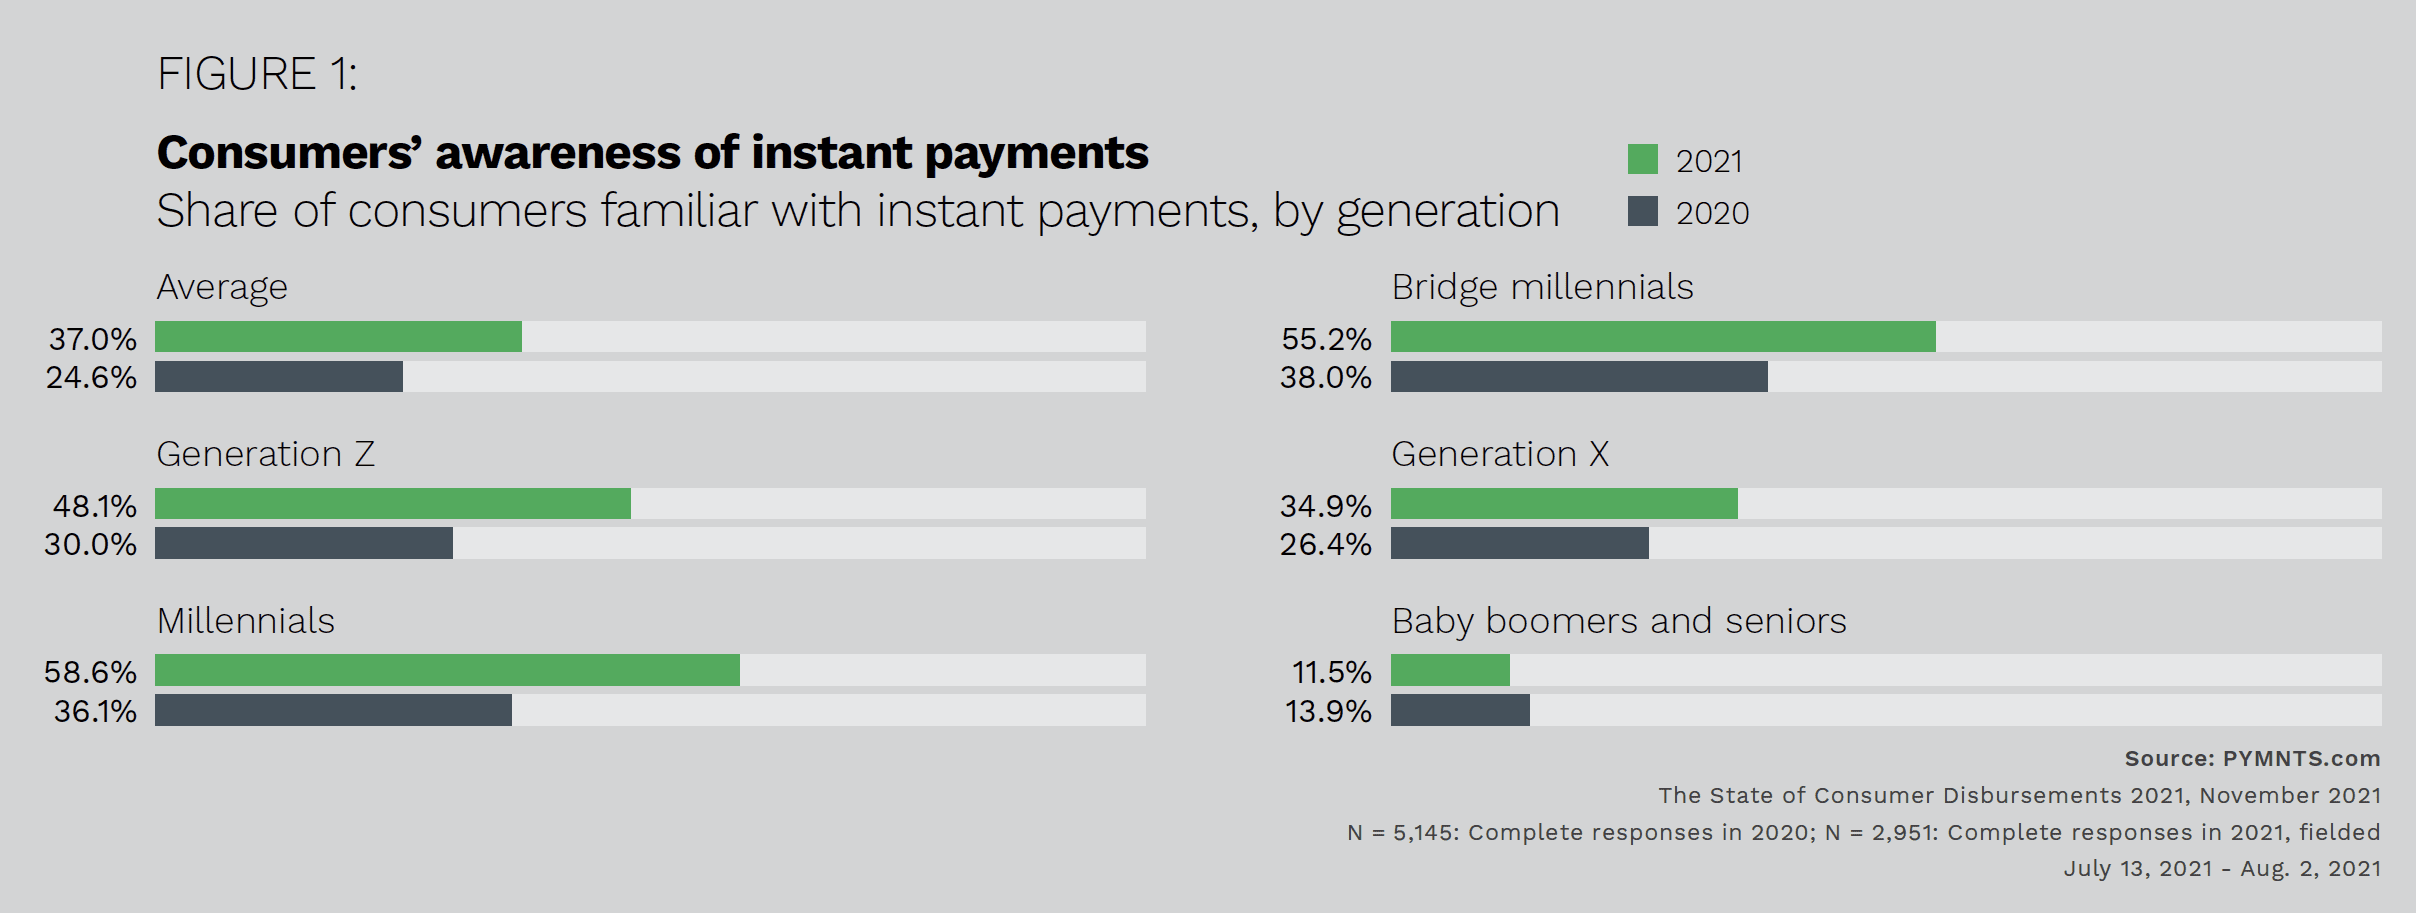The width and height of the screenshot is (2416, 913).
Task: Select the green Average 2021 bar
Action: (338, 337)
